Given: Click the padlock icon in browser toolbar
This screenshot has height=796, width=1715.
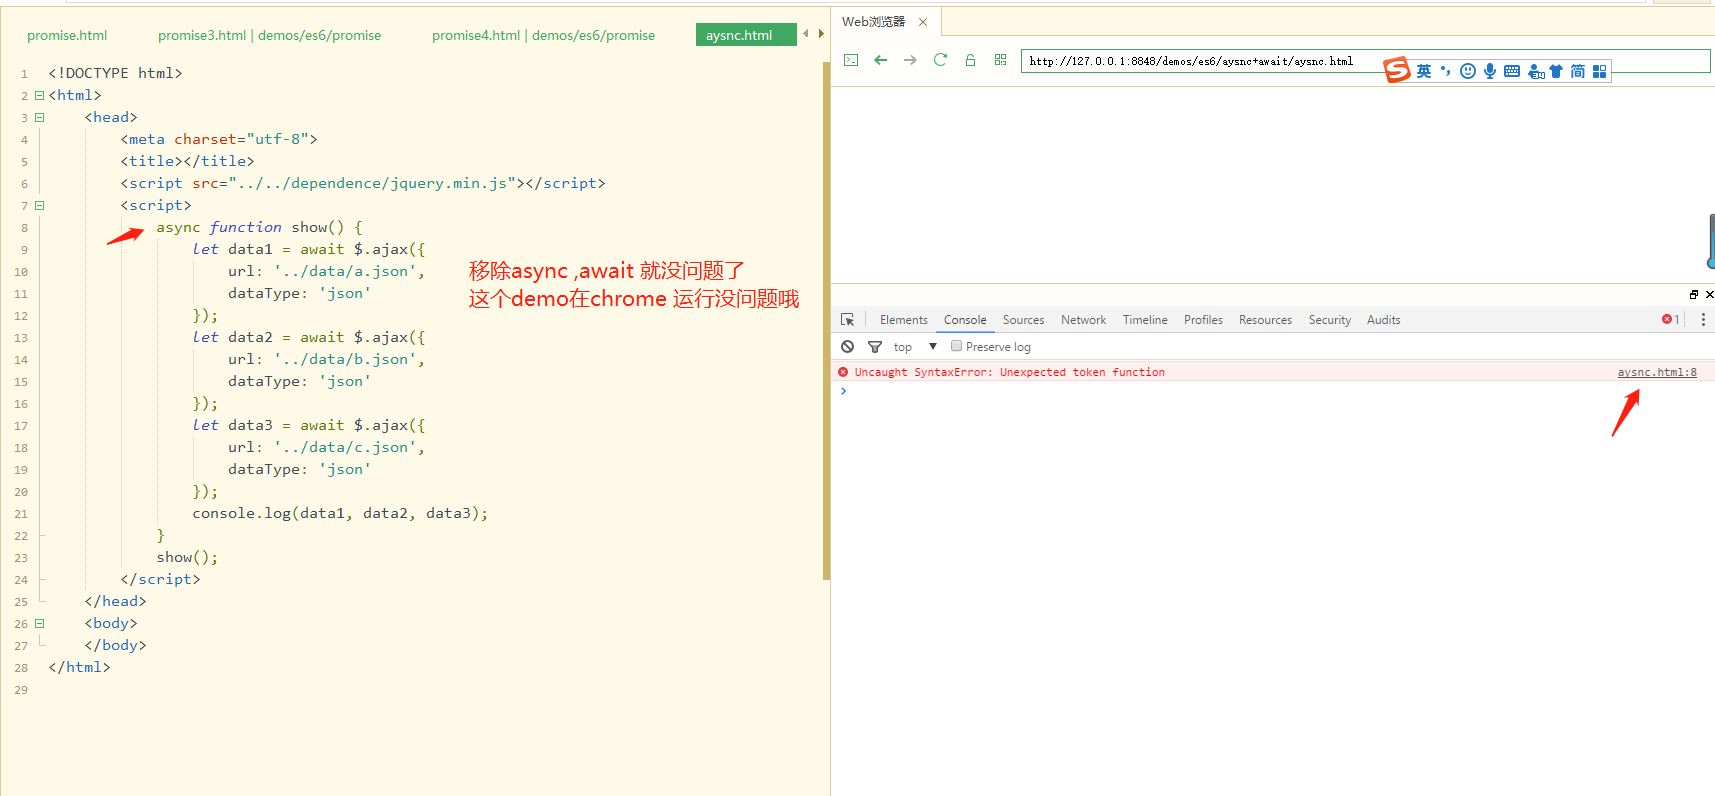Looking at the screenshot, I should pyautogui.click(x=970, y=60).
